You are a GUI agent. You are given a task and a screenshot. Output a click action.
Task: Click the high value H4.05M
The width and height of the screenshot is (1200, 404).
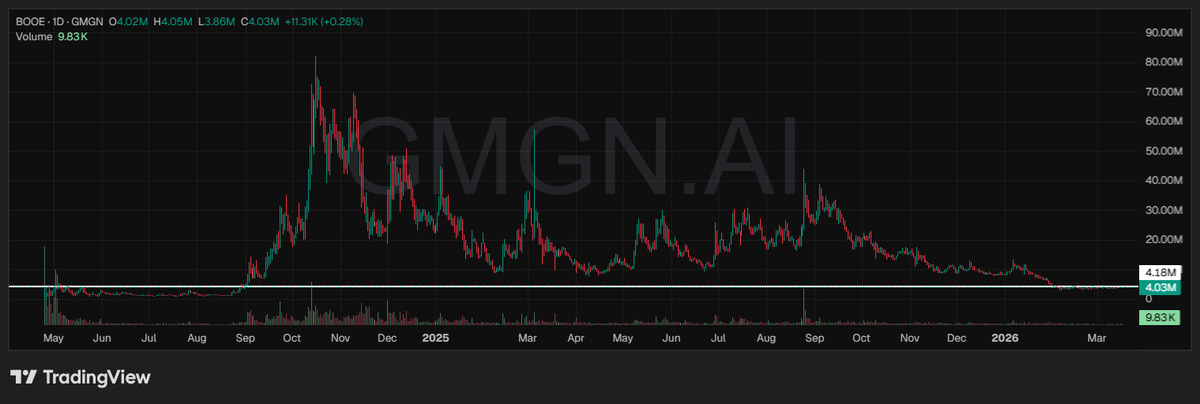175,21
